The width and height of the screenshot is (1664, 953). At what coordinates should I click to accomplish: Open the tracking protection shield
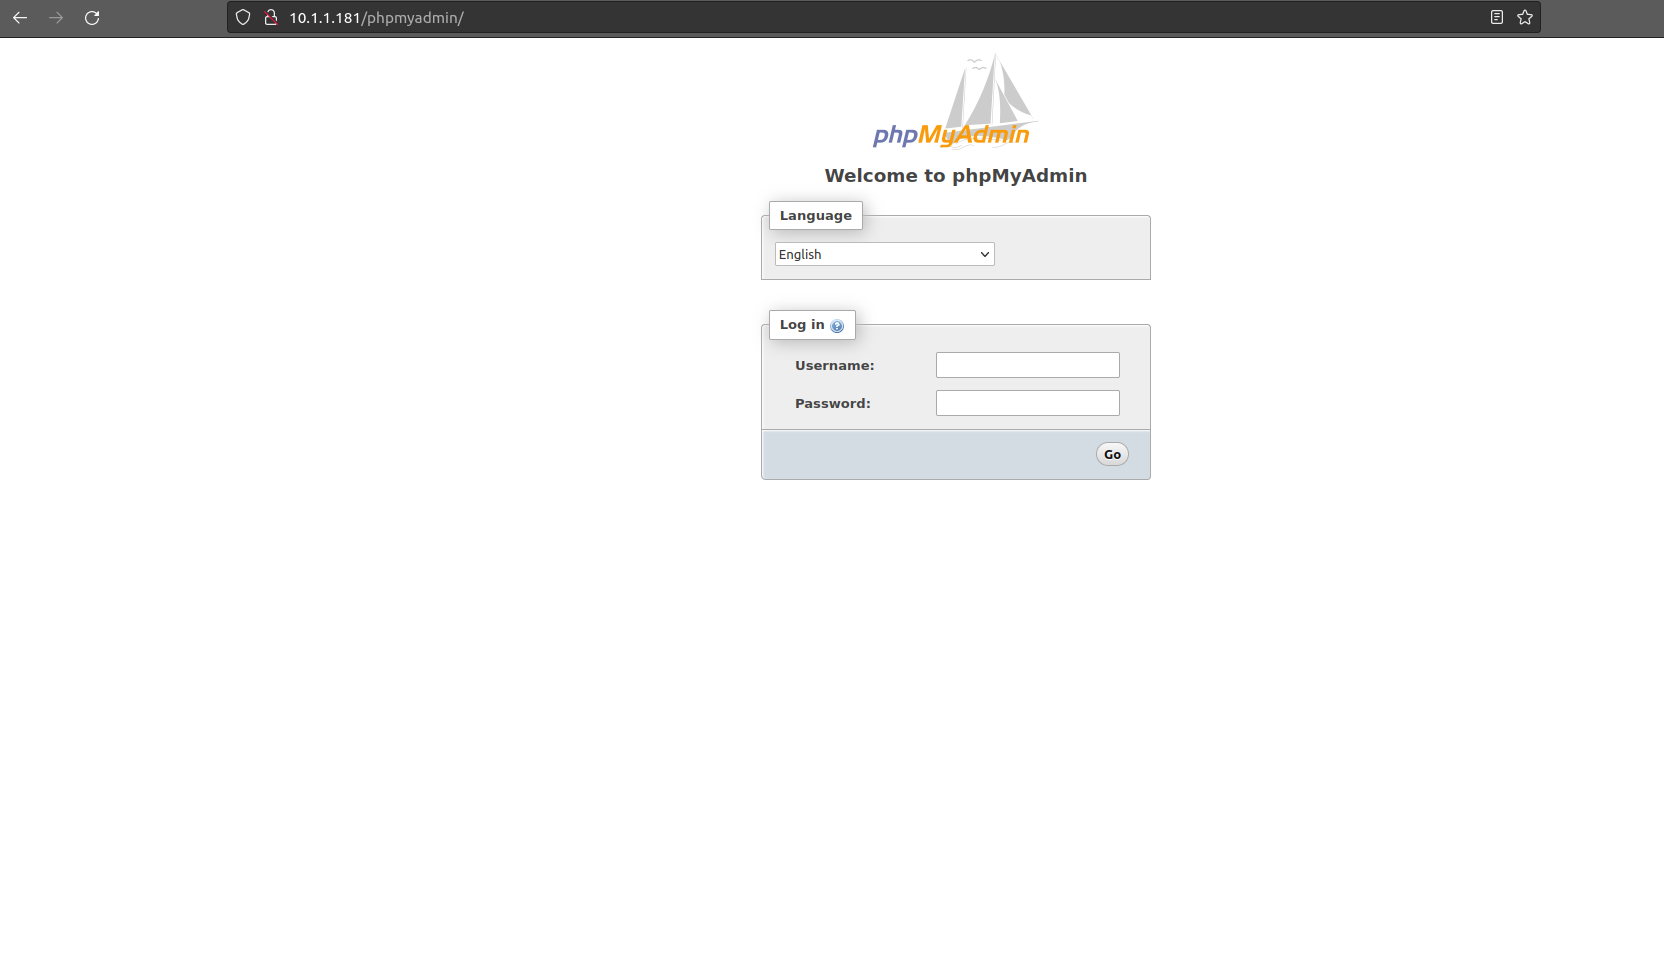(243, 18)
